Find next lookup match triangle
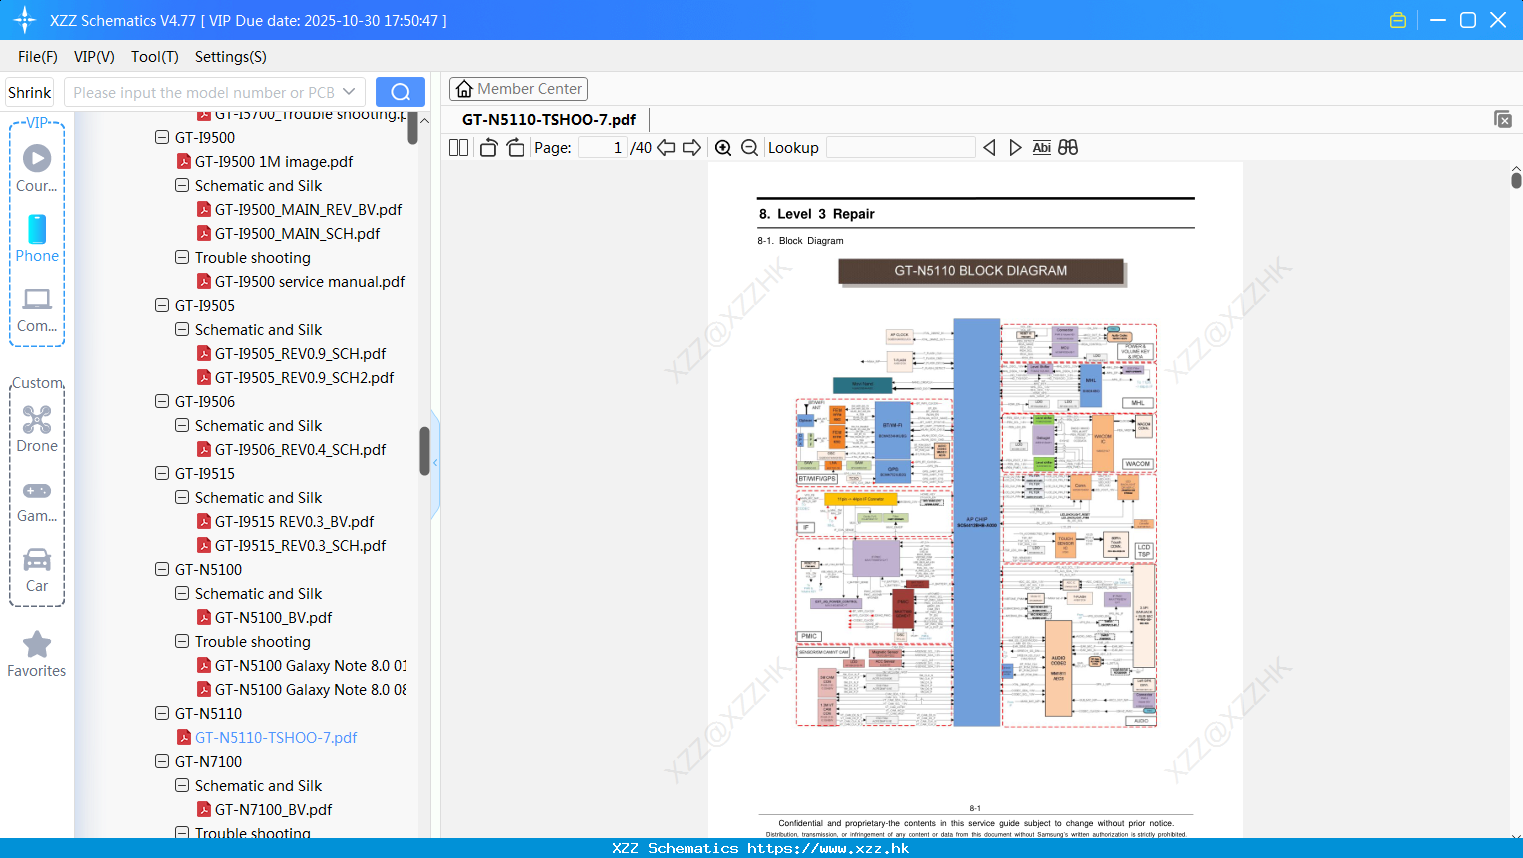Image resolution: width=1523 pixels, height=858 pixels. [x=1015, y=148]
